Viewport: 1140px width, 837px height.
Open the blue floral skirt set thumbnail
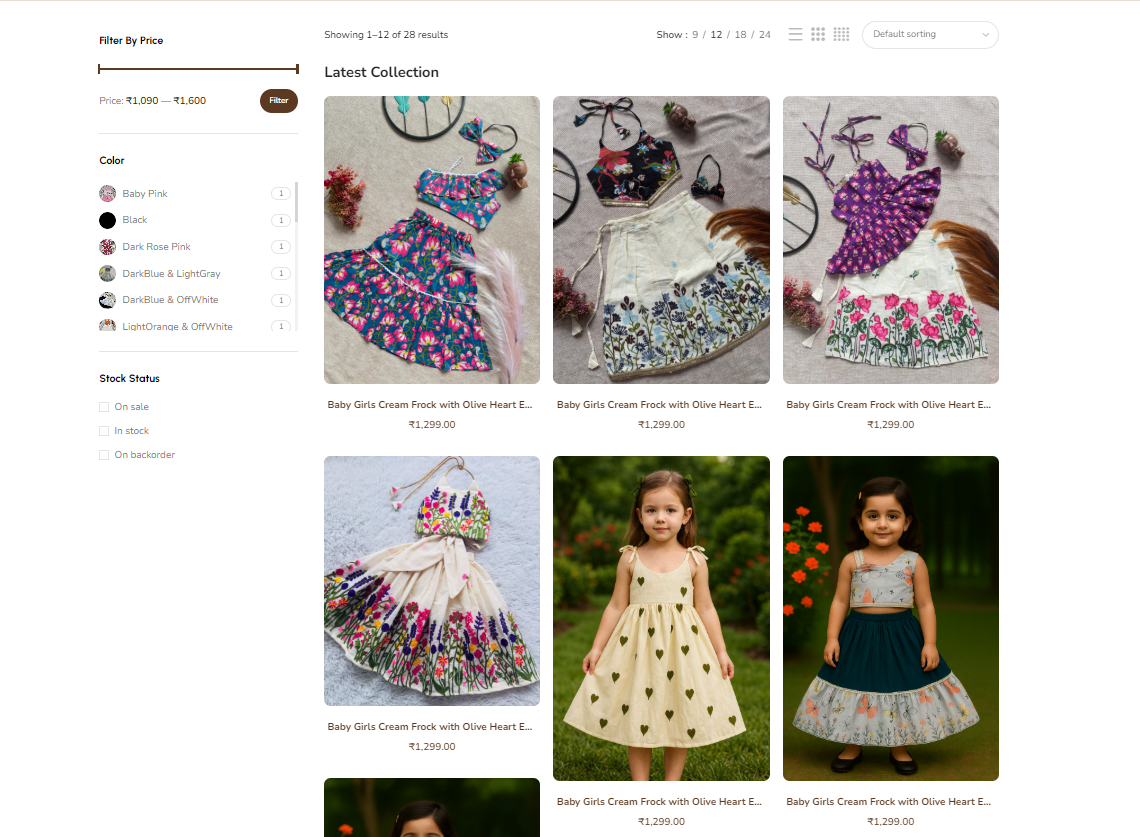pos(432,240)
